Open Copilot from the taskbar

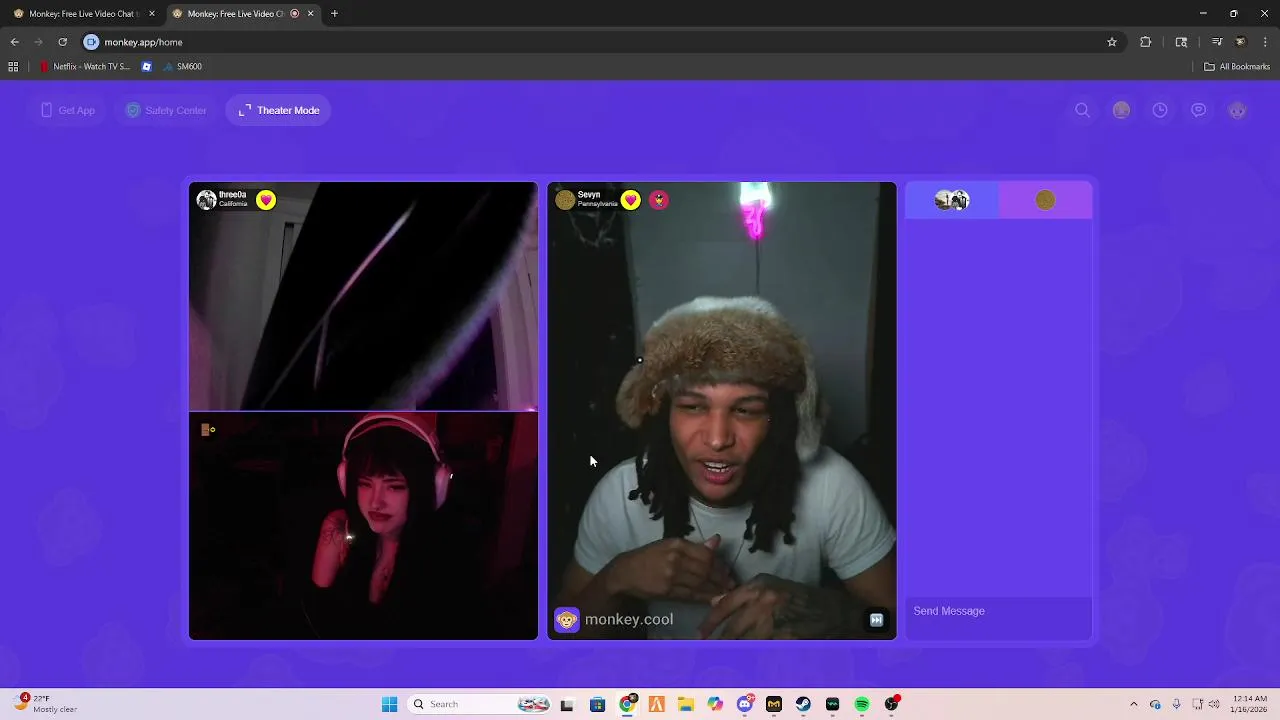[x=715, y=704]
